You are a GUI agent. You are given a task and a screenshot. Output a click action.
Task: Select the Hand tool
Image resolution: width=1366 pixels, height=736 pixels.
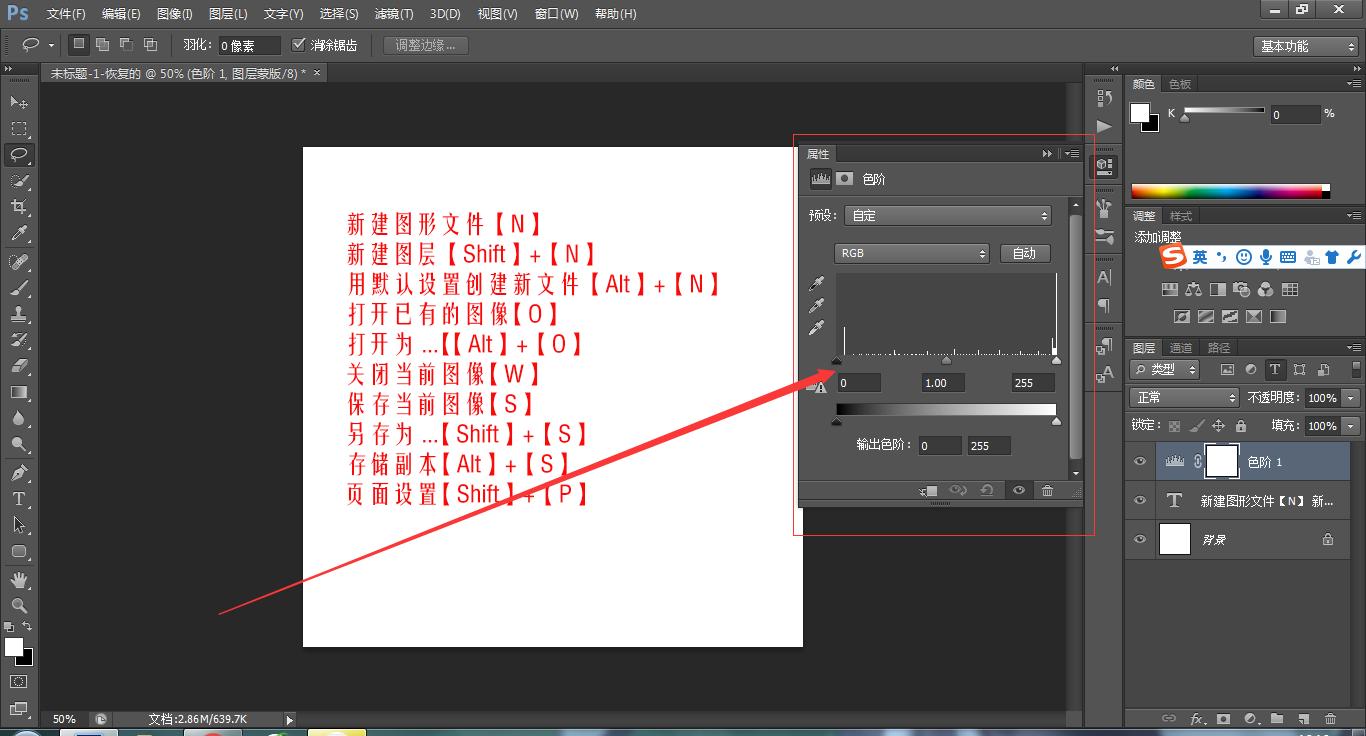point(19,579)
